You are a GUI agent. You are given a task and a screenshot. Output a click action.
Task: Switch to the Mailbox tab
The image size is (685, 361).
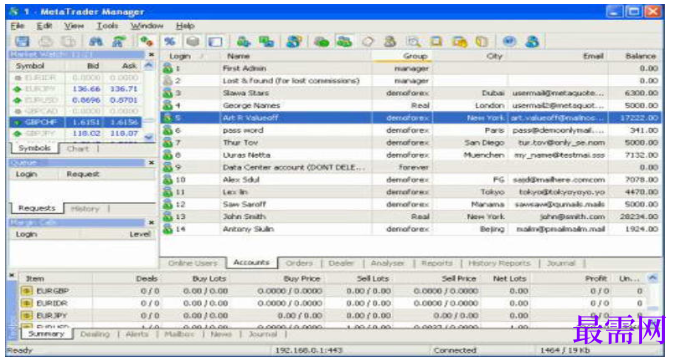point(179,334)
